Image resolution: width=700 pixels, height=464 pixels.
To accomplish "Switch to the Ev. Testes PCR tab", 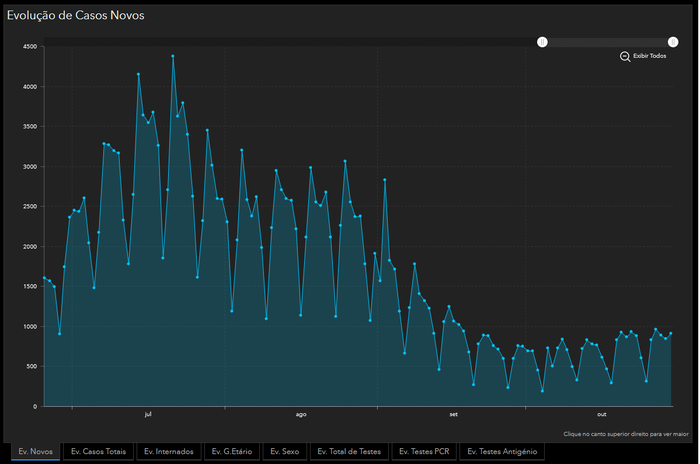I will click(x=424, y=452).
